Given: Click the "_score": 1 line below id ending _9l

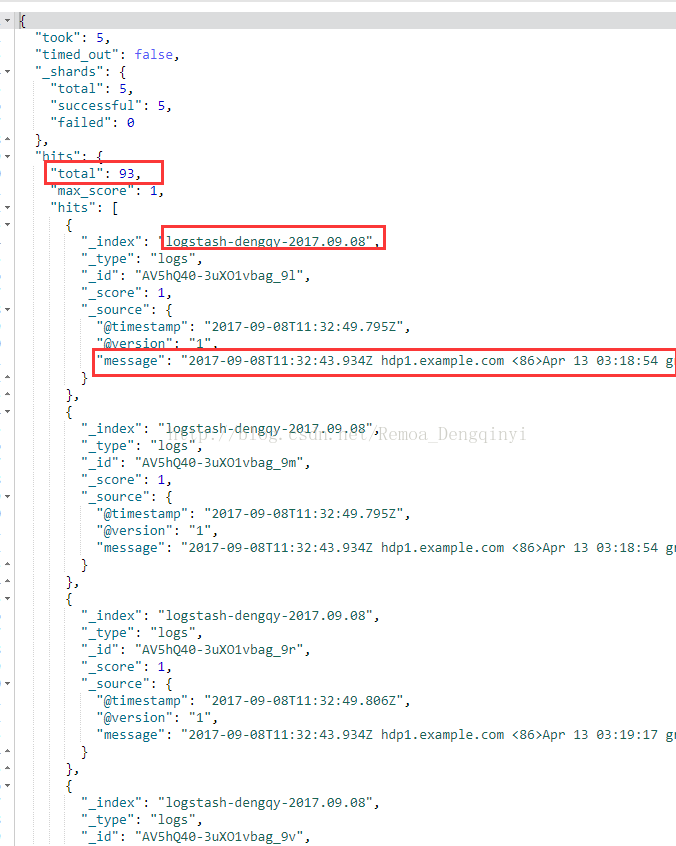Looking at the screenshot, I should point(126,293).
